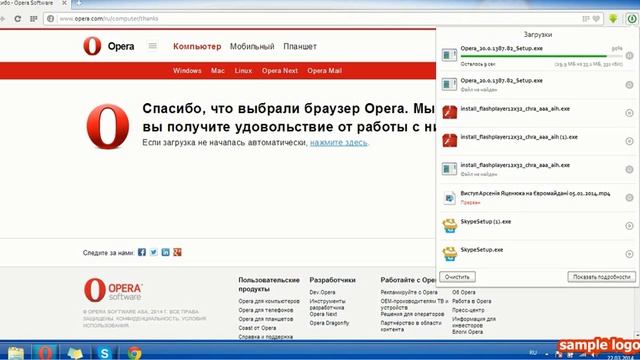Viewport: 640px width, 360px height.
Task: Choose Mac in the red navigation bar
Action: coord(218,71)
